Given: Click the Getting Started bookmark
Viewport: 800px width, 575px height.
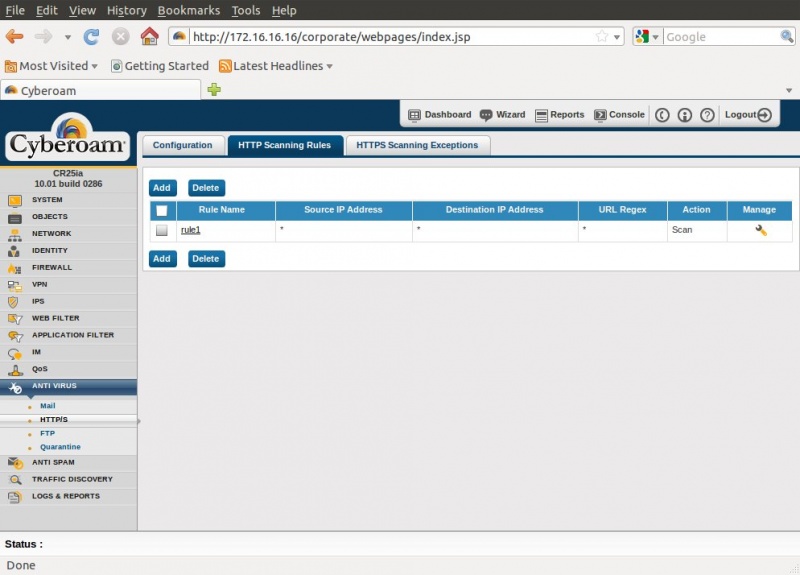Looking at the screenshot, I should point(160,66).
